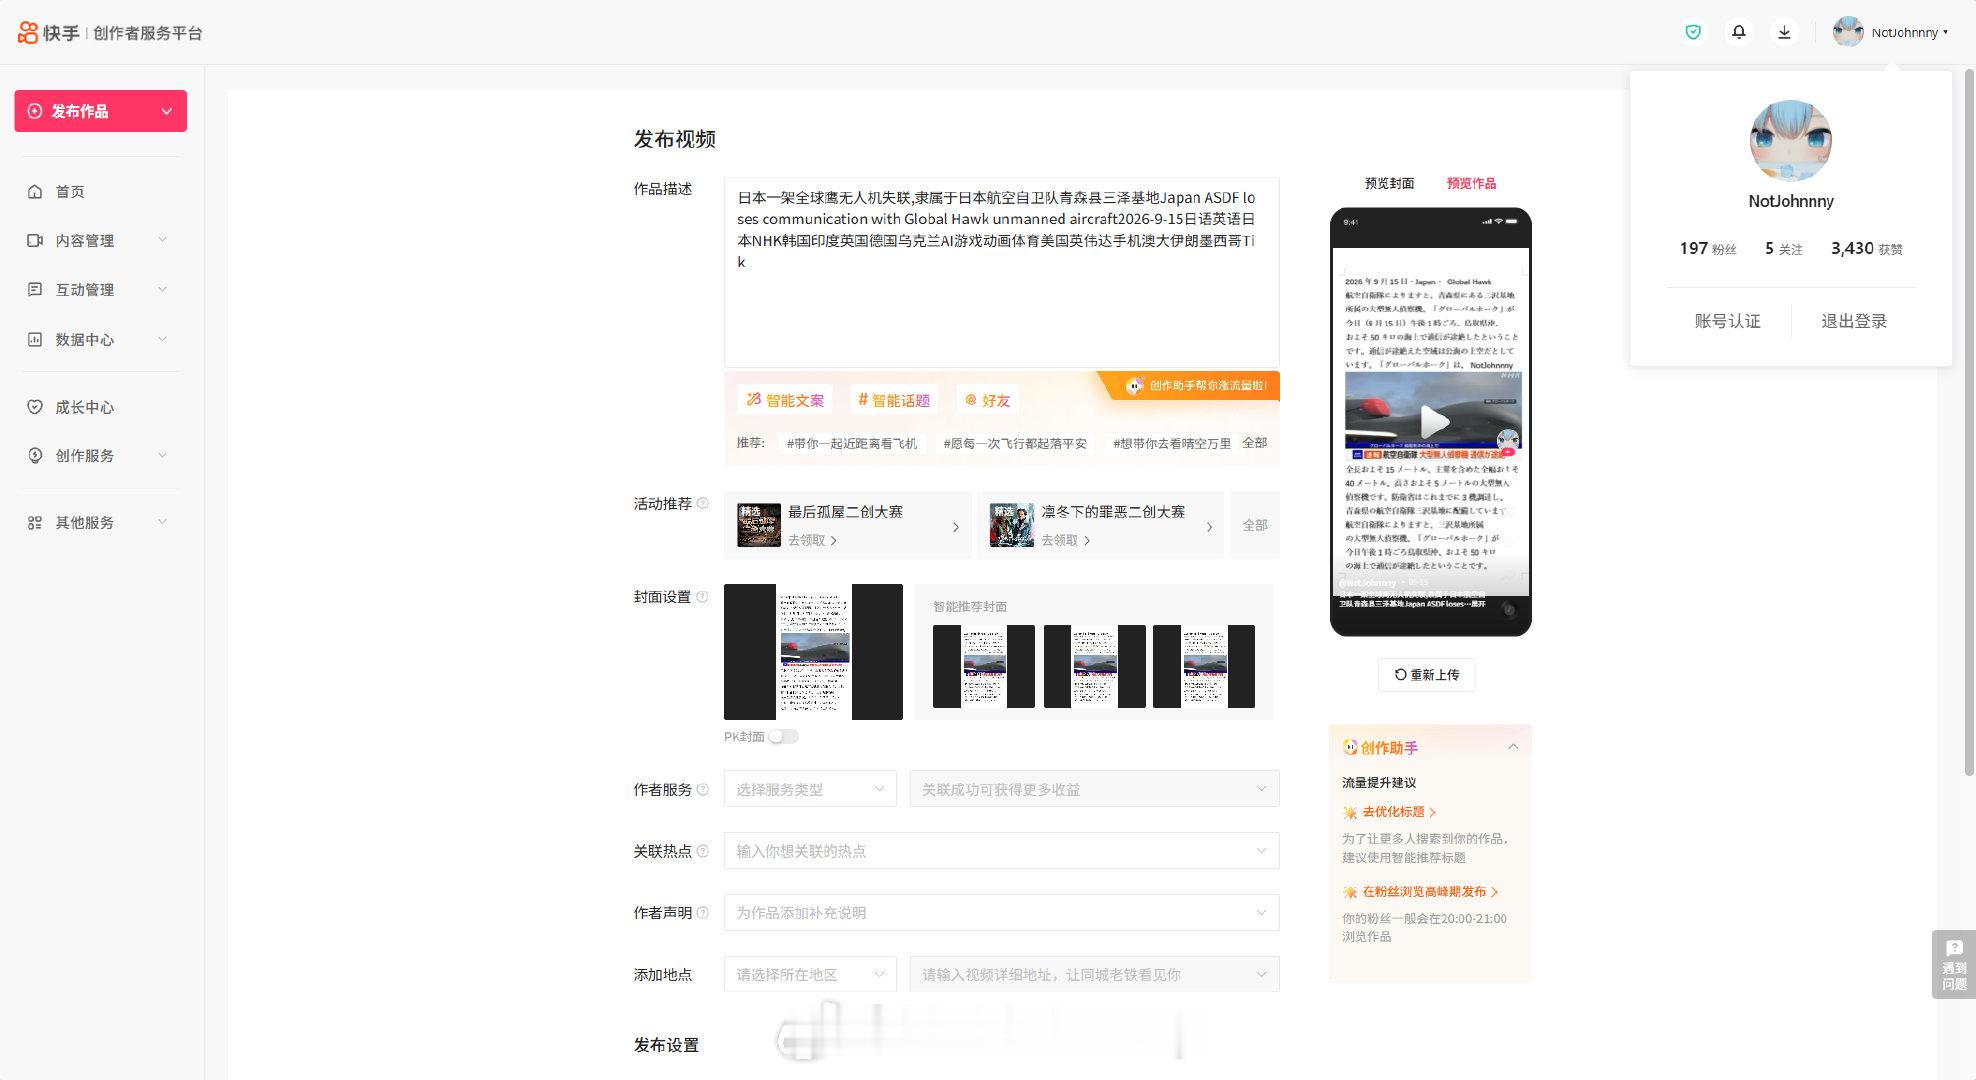1976x1080 pixels.
Task: Switch to 预览作品 tab
Action: click(1471, 183)
